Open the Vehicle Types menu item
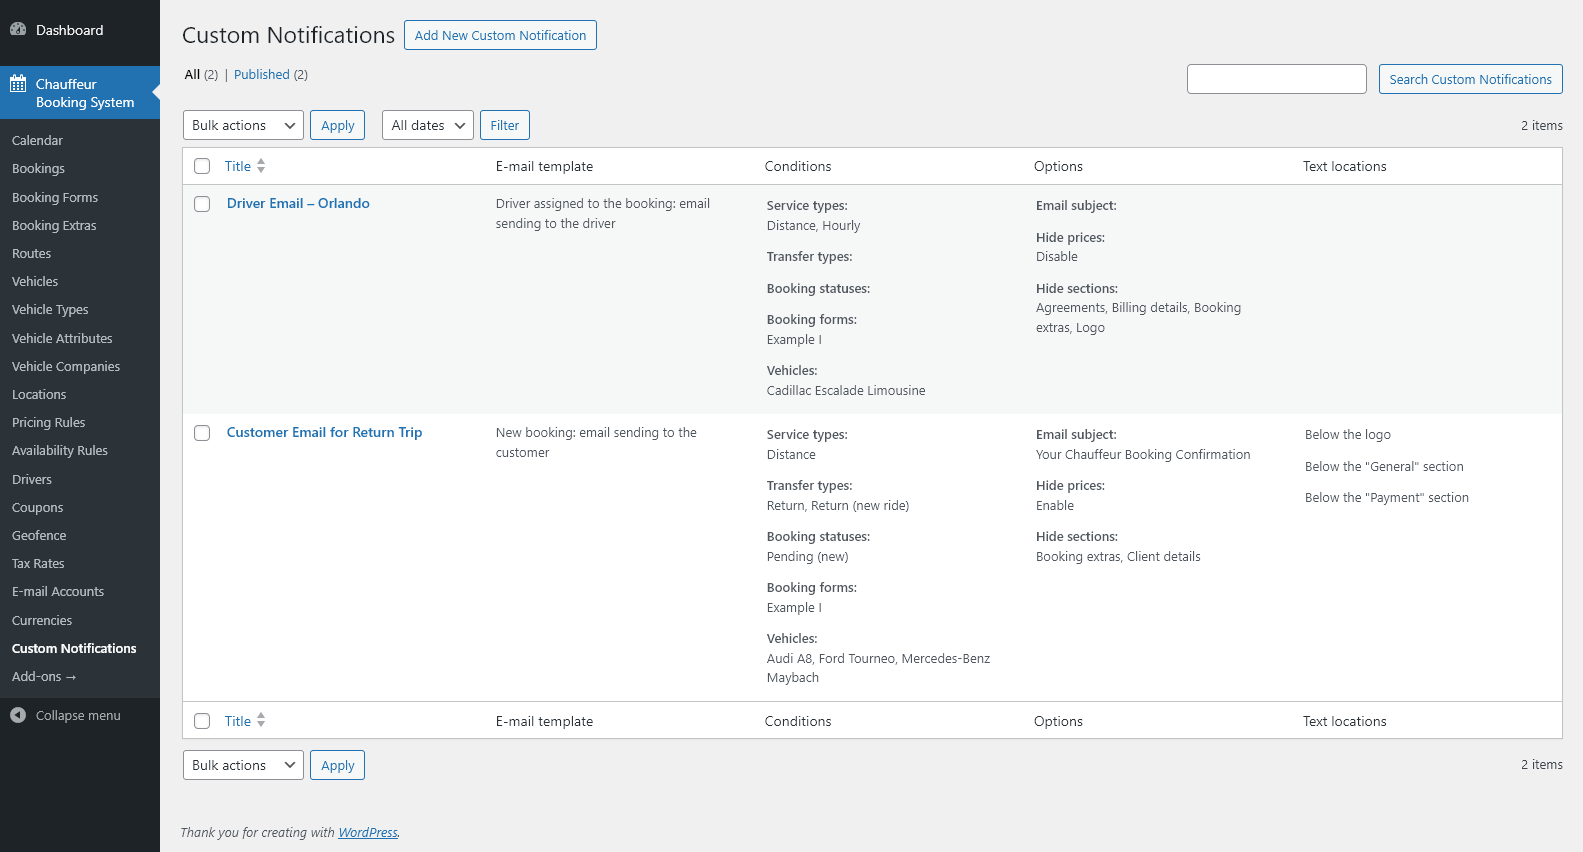The width and height of the screenshot is (1583, 852). coord(50,310)
